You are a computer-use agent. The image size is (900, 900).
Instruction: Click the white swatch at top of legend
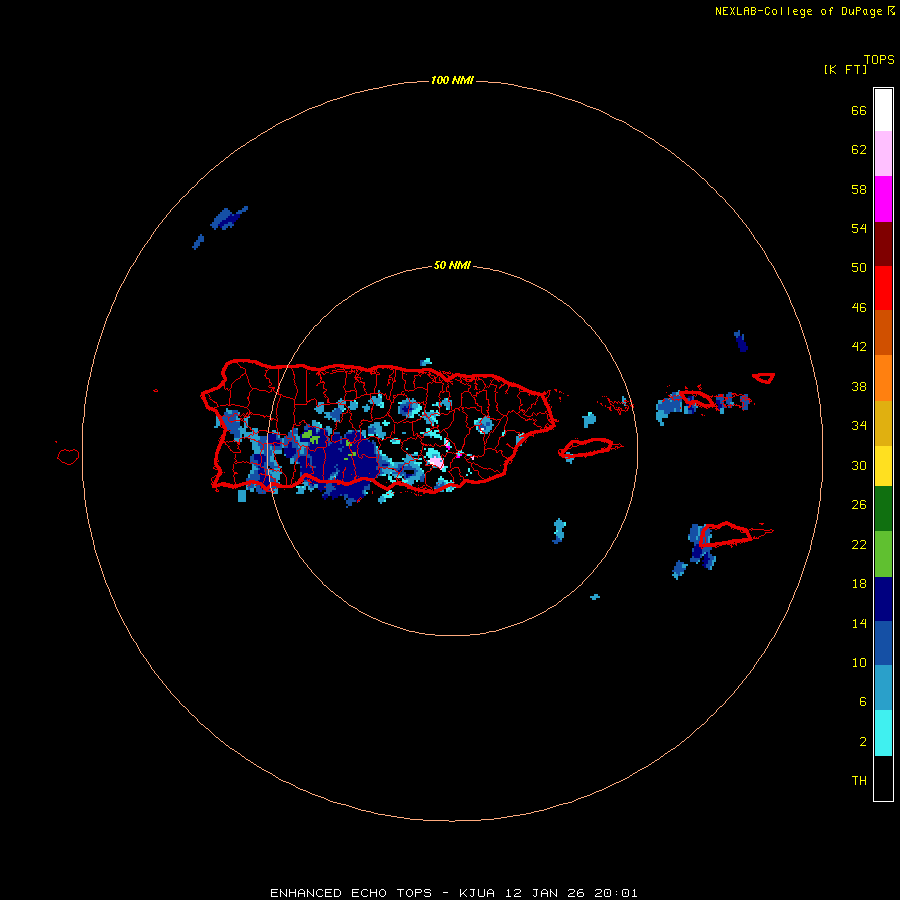coord(883,110)
